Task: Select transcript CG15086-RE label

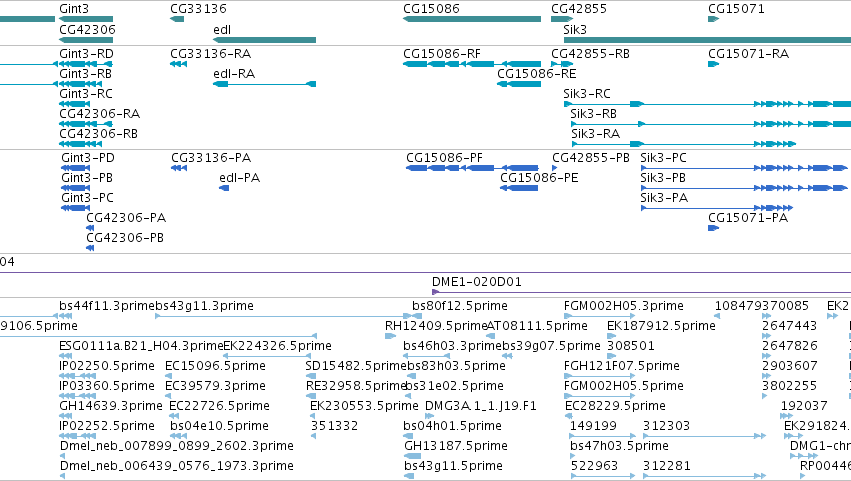Action: 537,74
